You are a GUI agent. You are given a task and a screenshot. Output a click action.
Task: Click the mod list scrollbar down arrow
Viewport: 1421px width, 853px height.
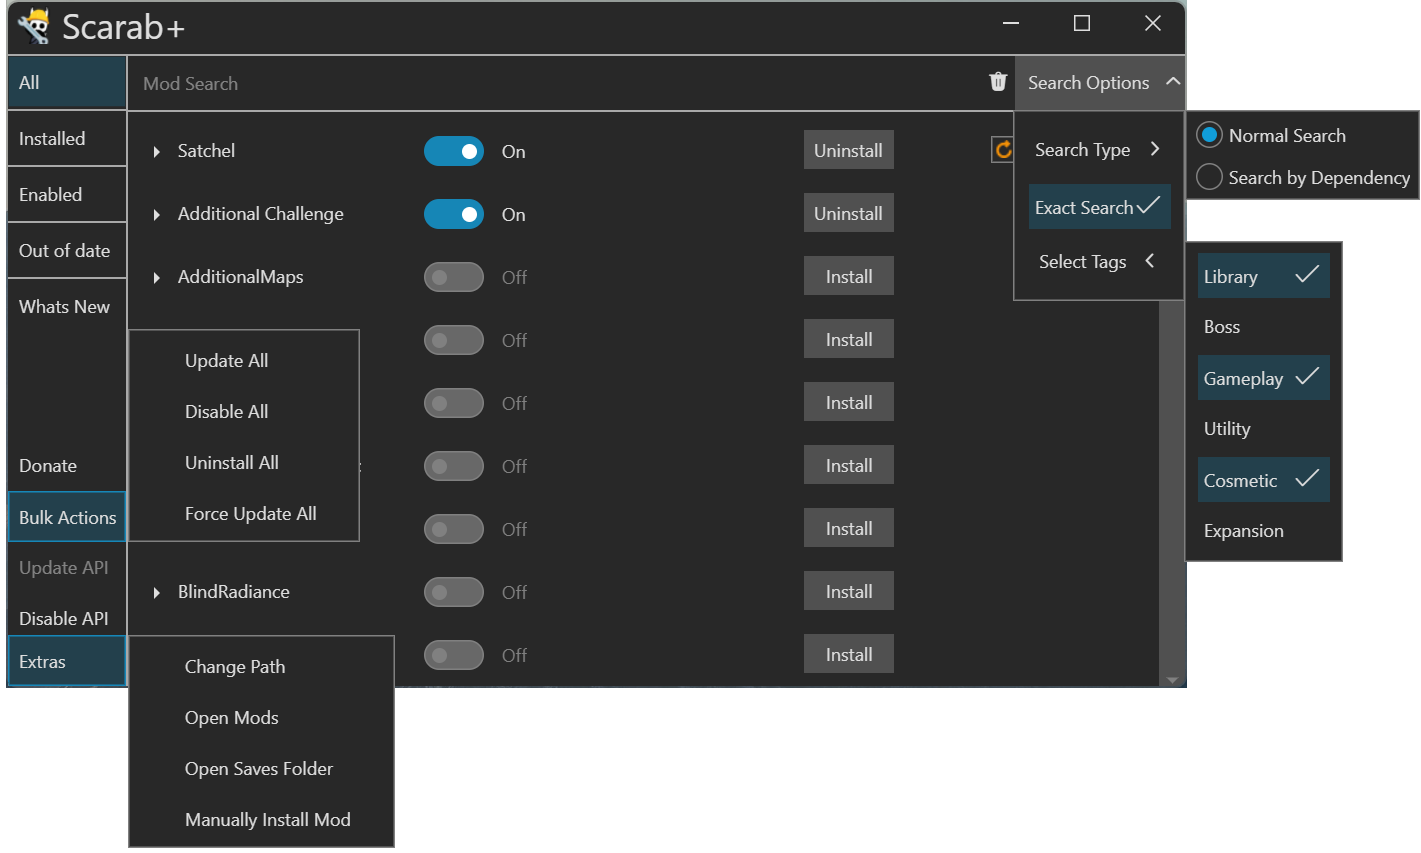[x=1172, y=680]
